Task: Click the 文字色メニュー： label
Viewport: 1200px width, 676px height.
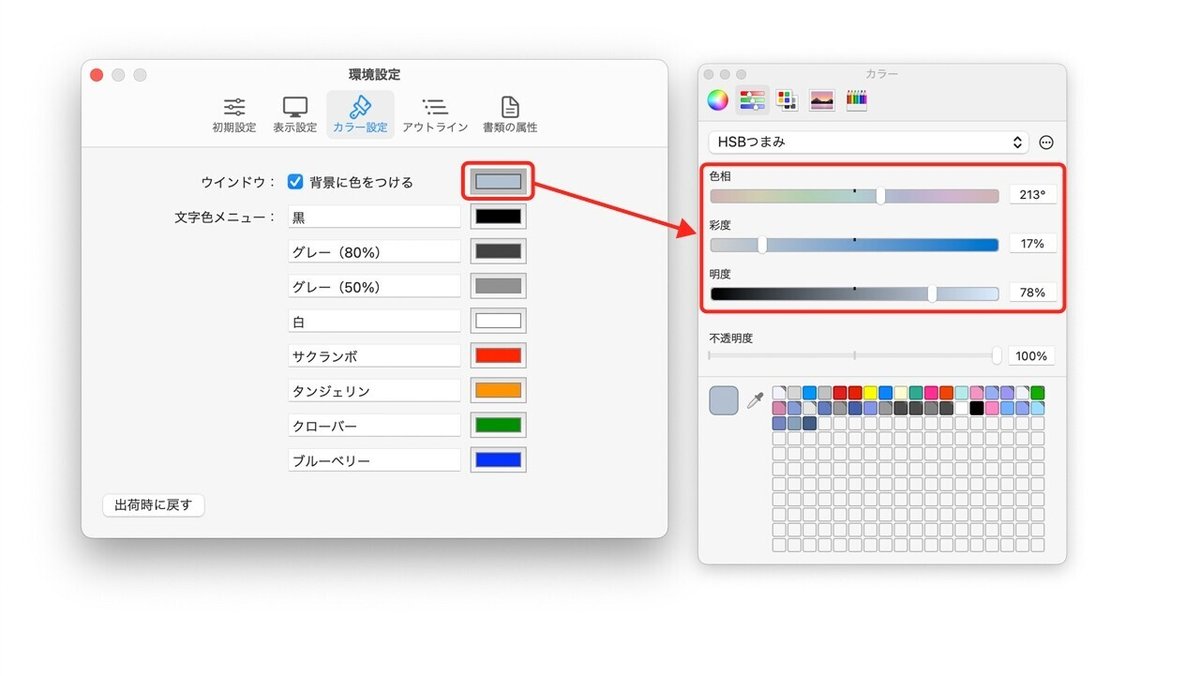Action: [225, 217]
